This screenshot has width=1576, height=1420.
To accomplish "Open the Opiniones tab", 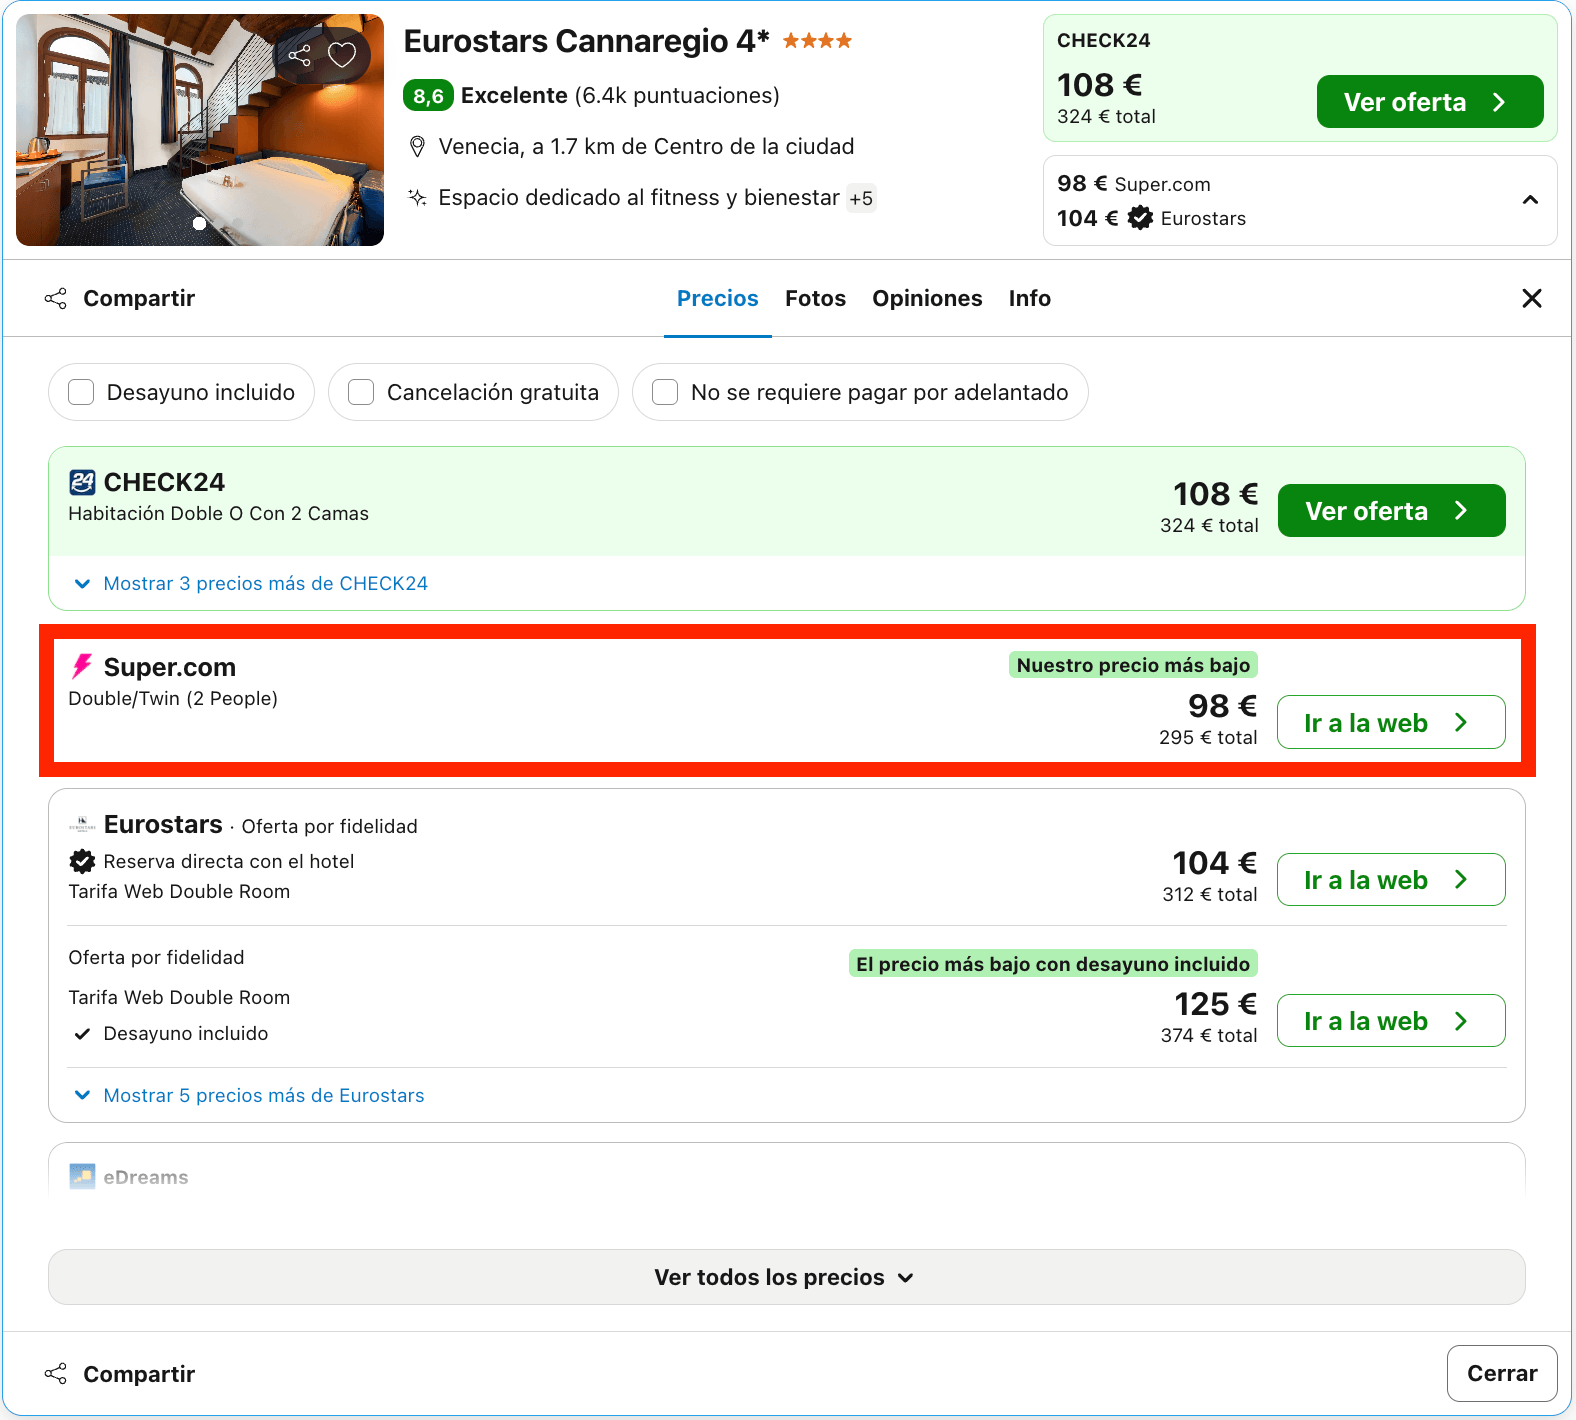I will [927, 298].
